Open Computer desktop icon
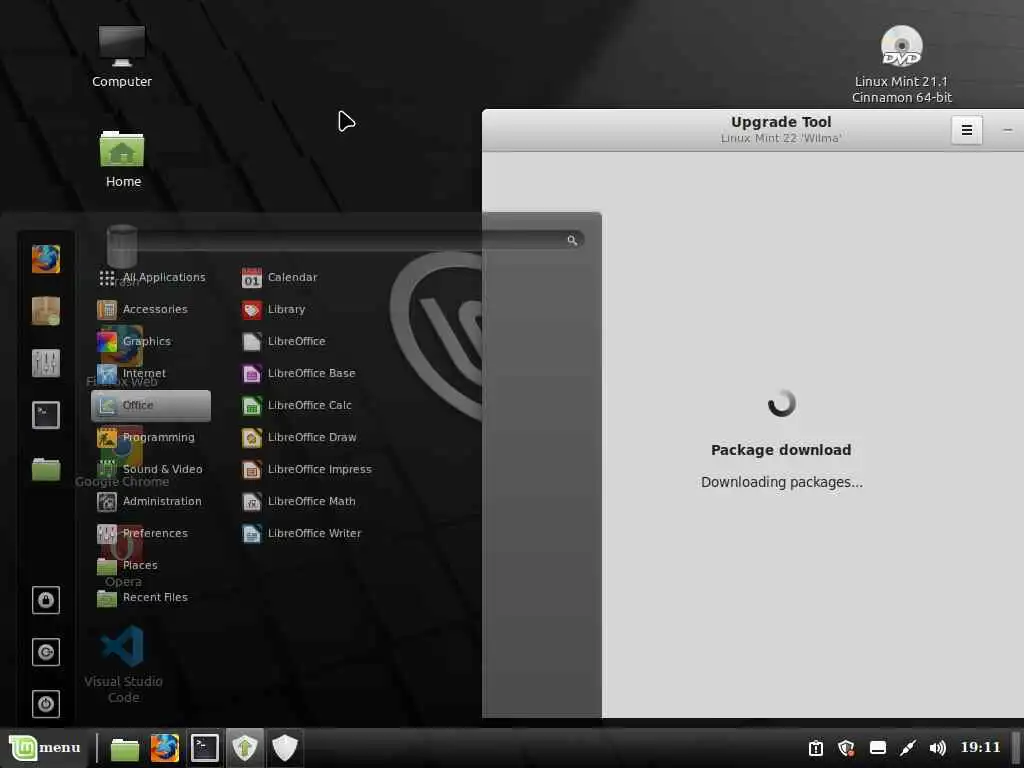This screenshot has width=1024, height=768. 122,57
